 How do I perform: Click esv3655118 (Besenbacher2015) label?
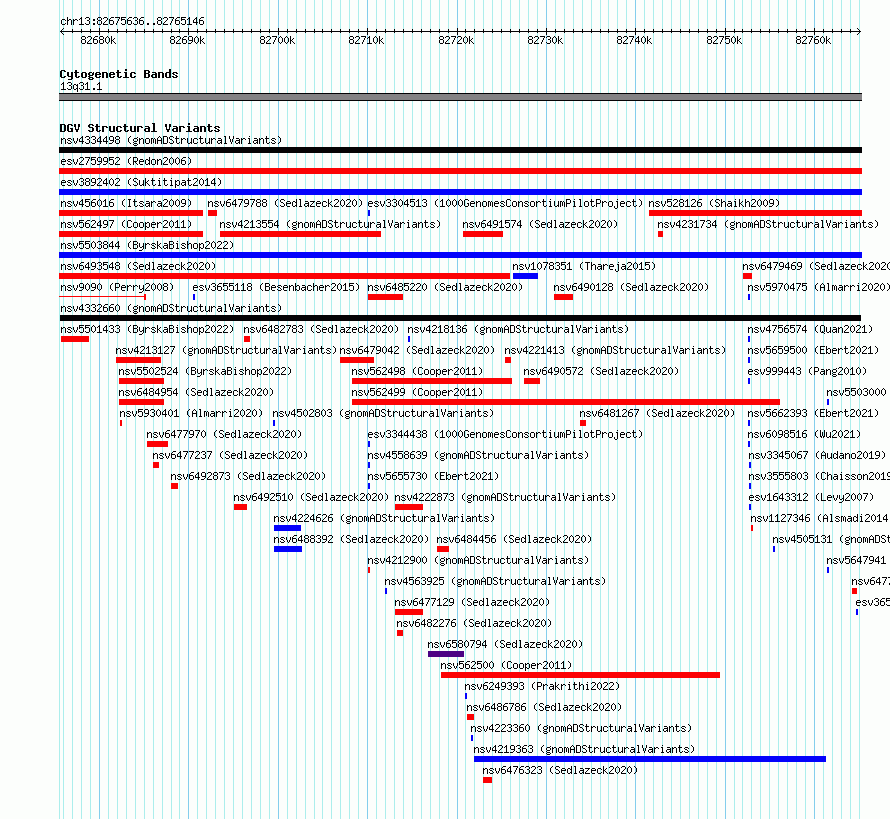pyautogui.click(x=276, y=287)
